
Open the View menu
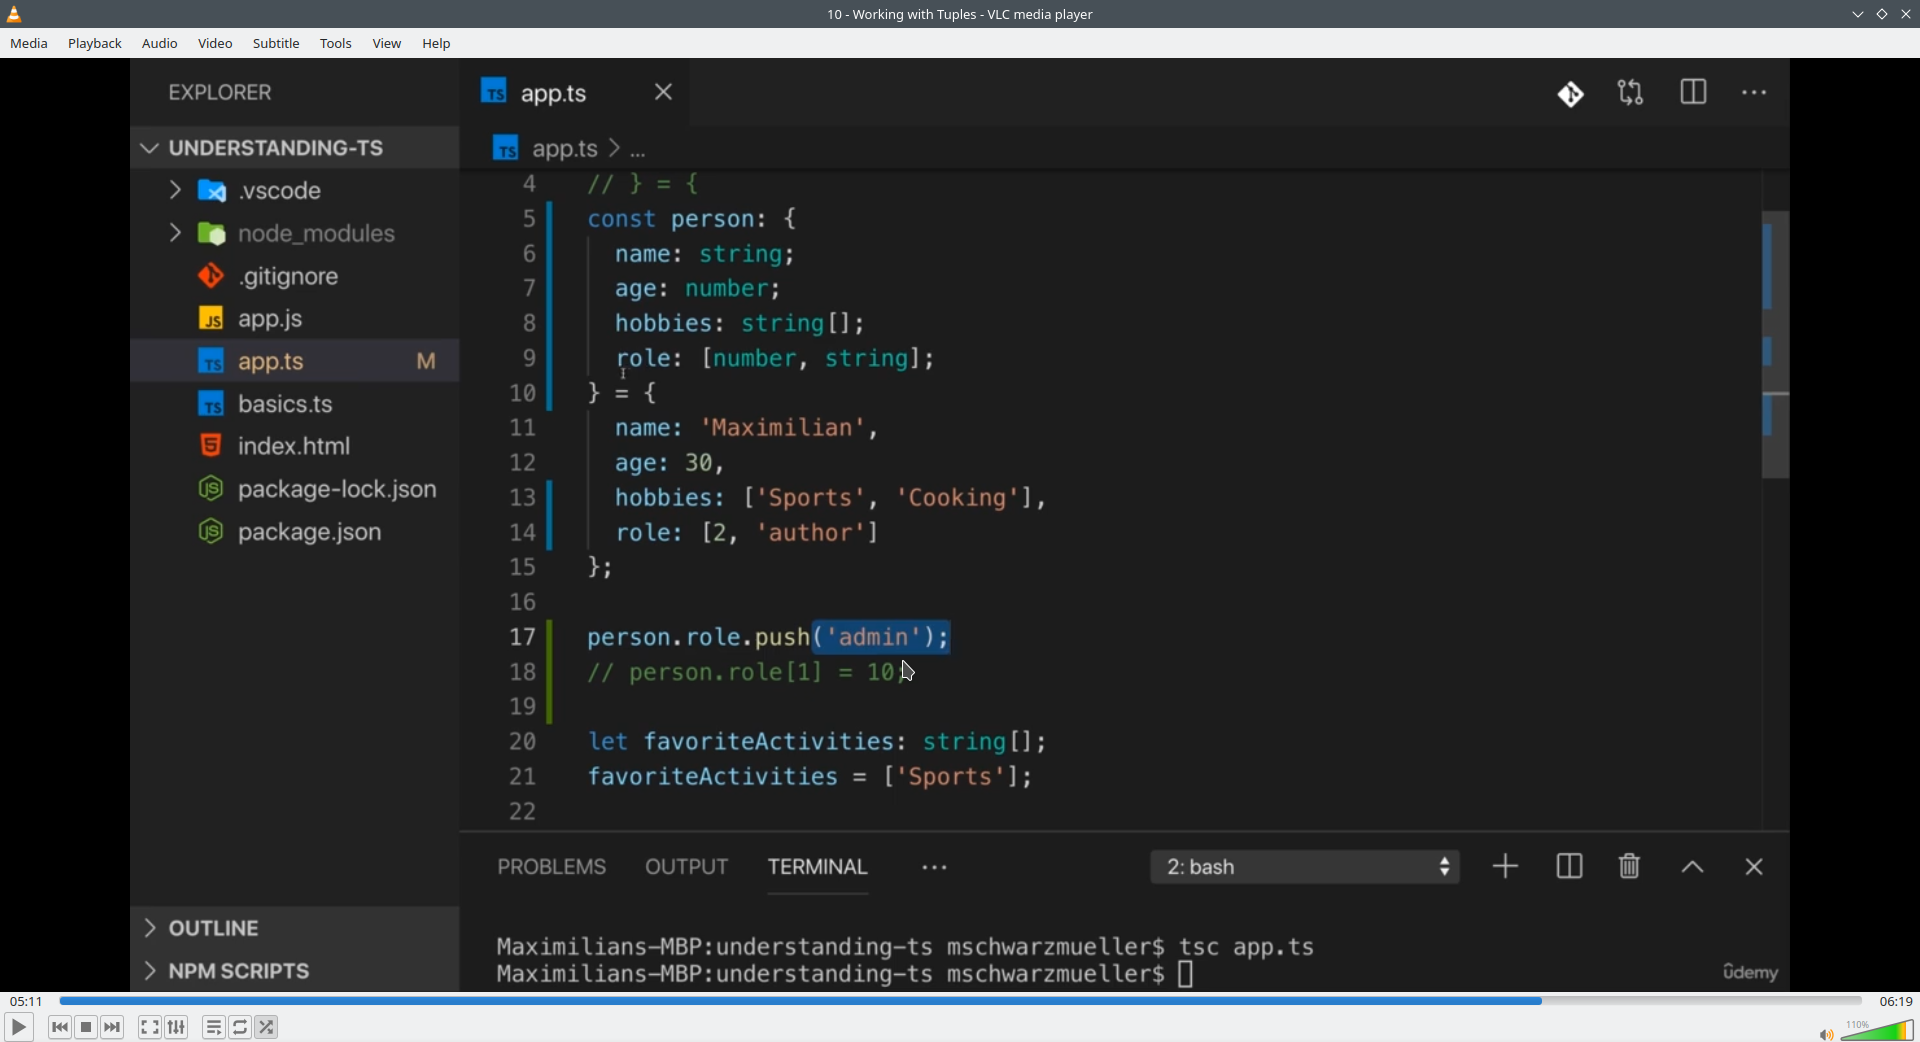click(x=387, y=44)
